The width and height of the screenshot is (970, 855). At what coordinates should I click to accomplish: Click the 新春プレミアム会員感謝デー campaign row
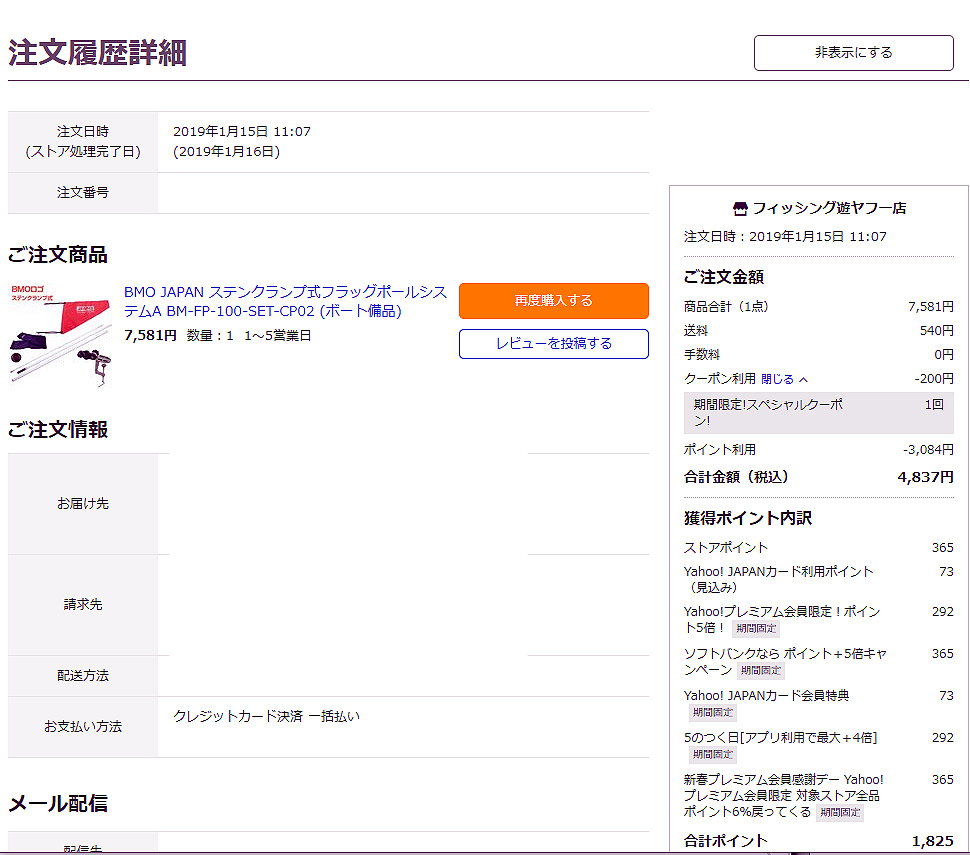tap(818, 796)
